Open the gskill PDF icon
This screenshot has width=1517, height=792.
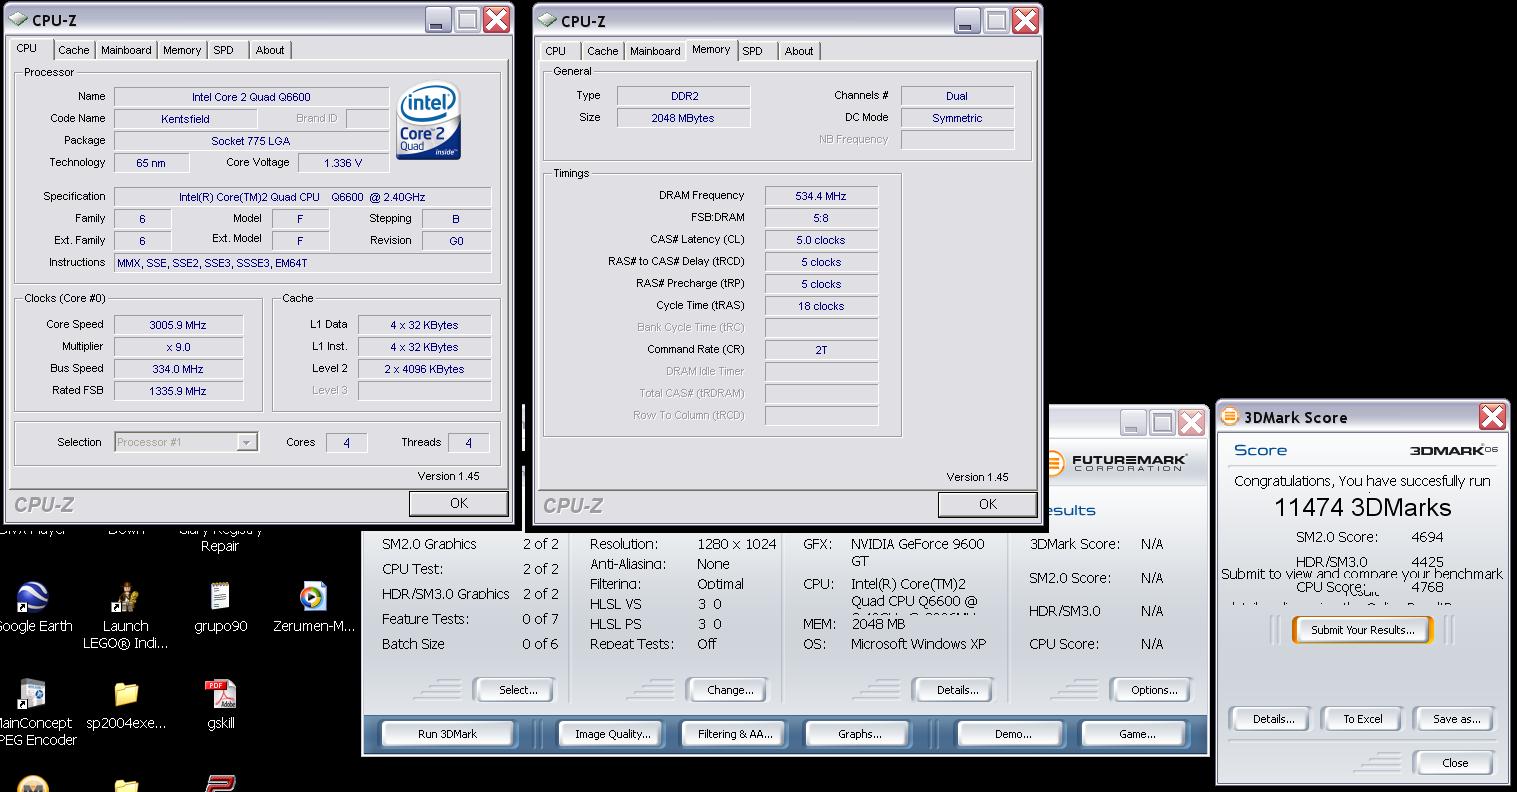220,694
